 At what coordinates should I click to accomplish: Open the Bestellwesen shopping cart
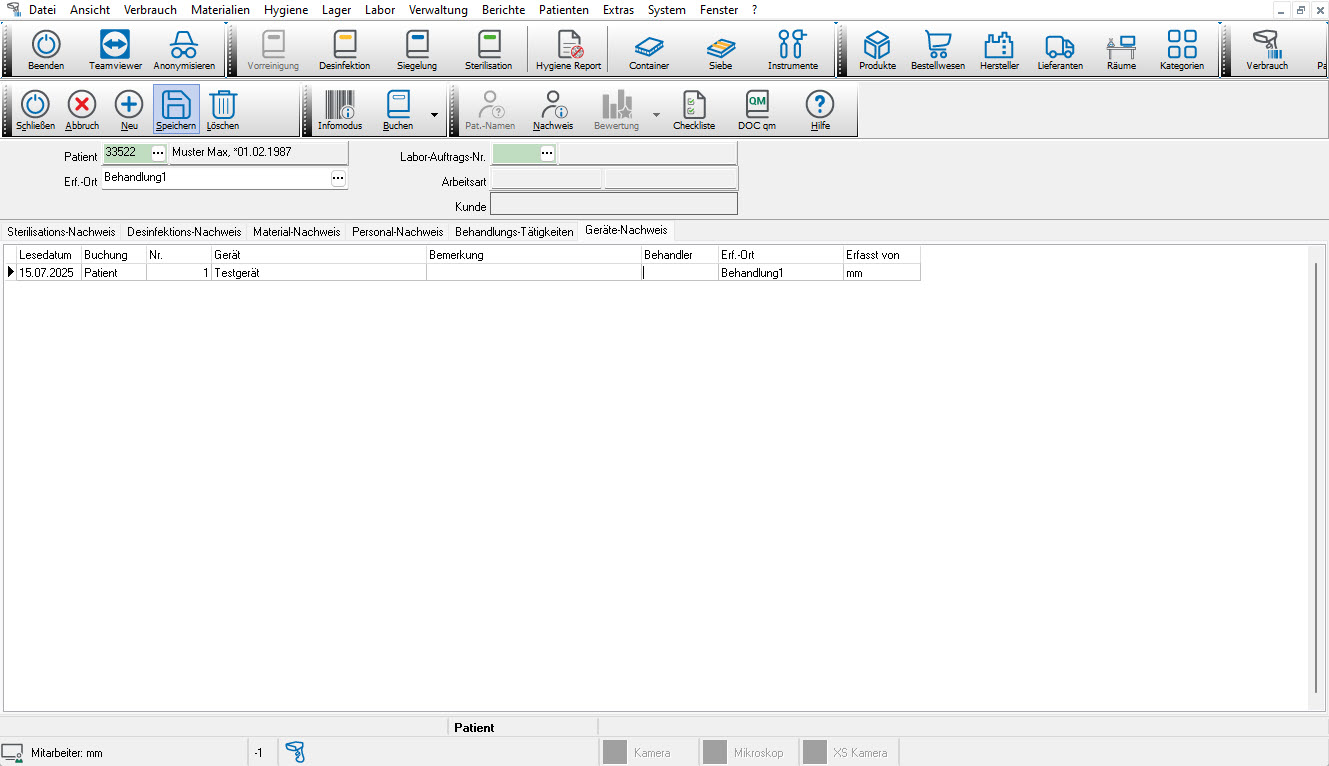[x=937, y=49]
